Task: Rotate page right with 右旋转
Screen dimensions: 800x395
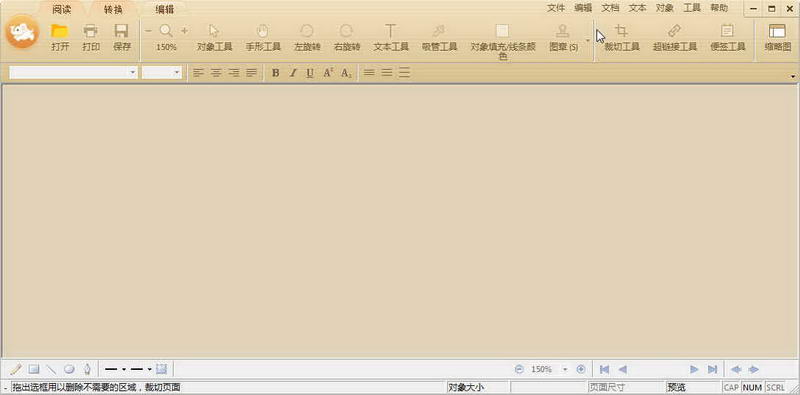Action: point(347,38)
